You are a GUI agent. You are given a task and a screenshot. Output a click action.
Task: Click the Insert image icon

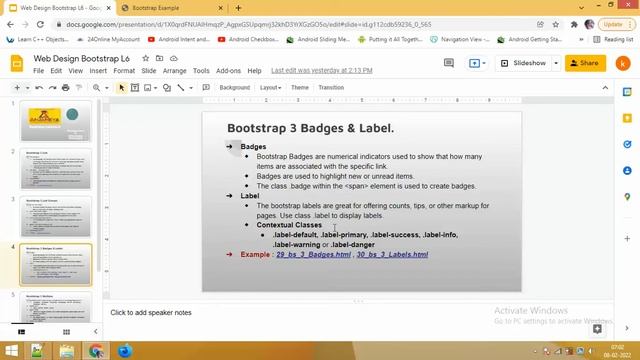148,88
